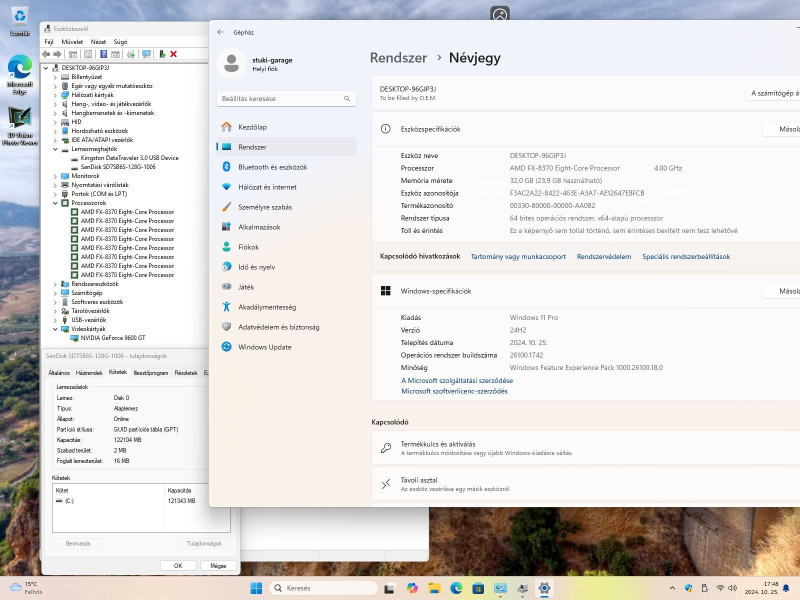Switch to the Általános tab in properties dialog
Screen dimensions: 800x600
(x=59, y=373)
